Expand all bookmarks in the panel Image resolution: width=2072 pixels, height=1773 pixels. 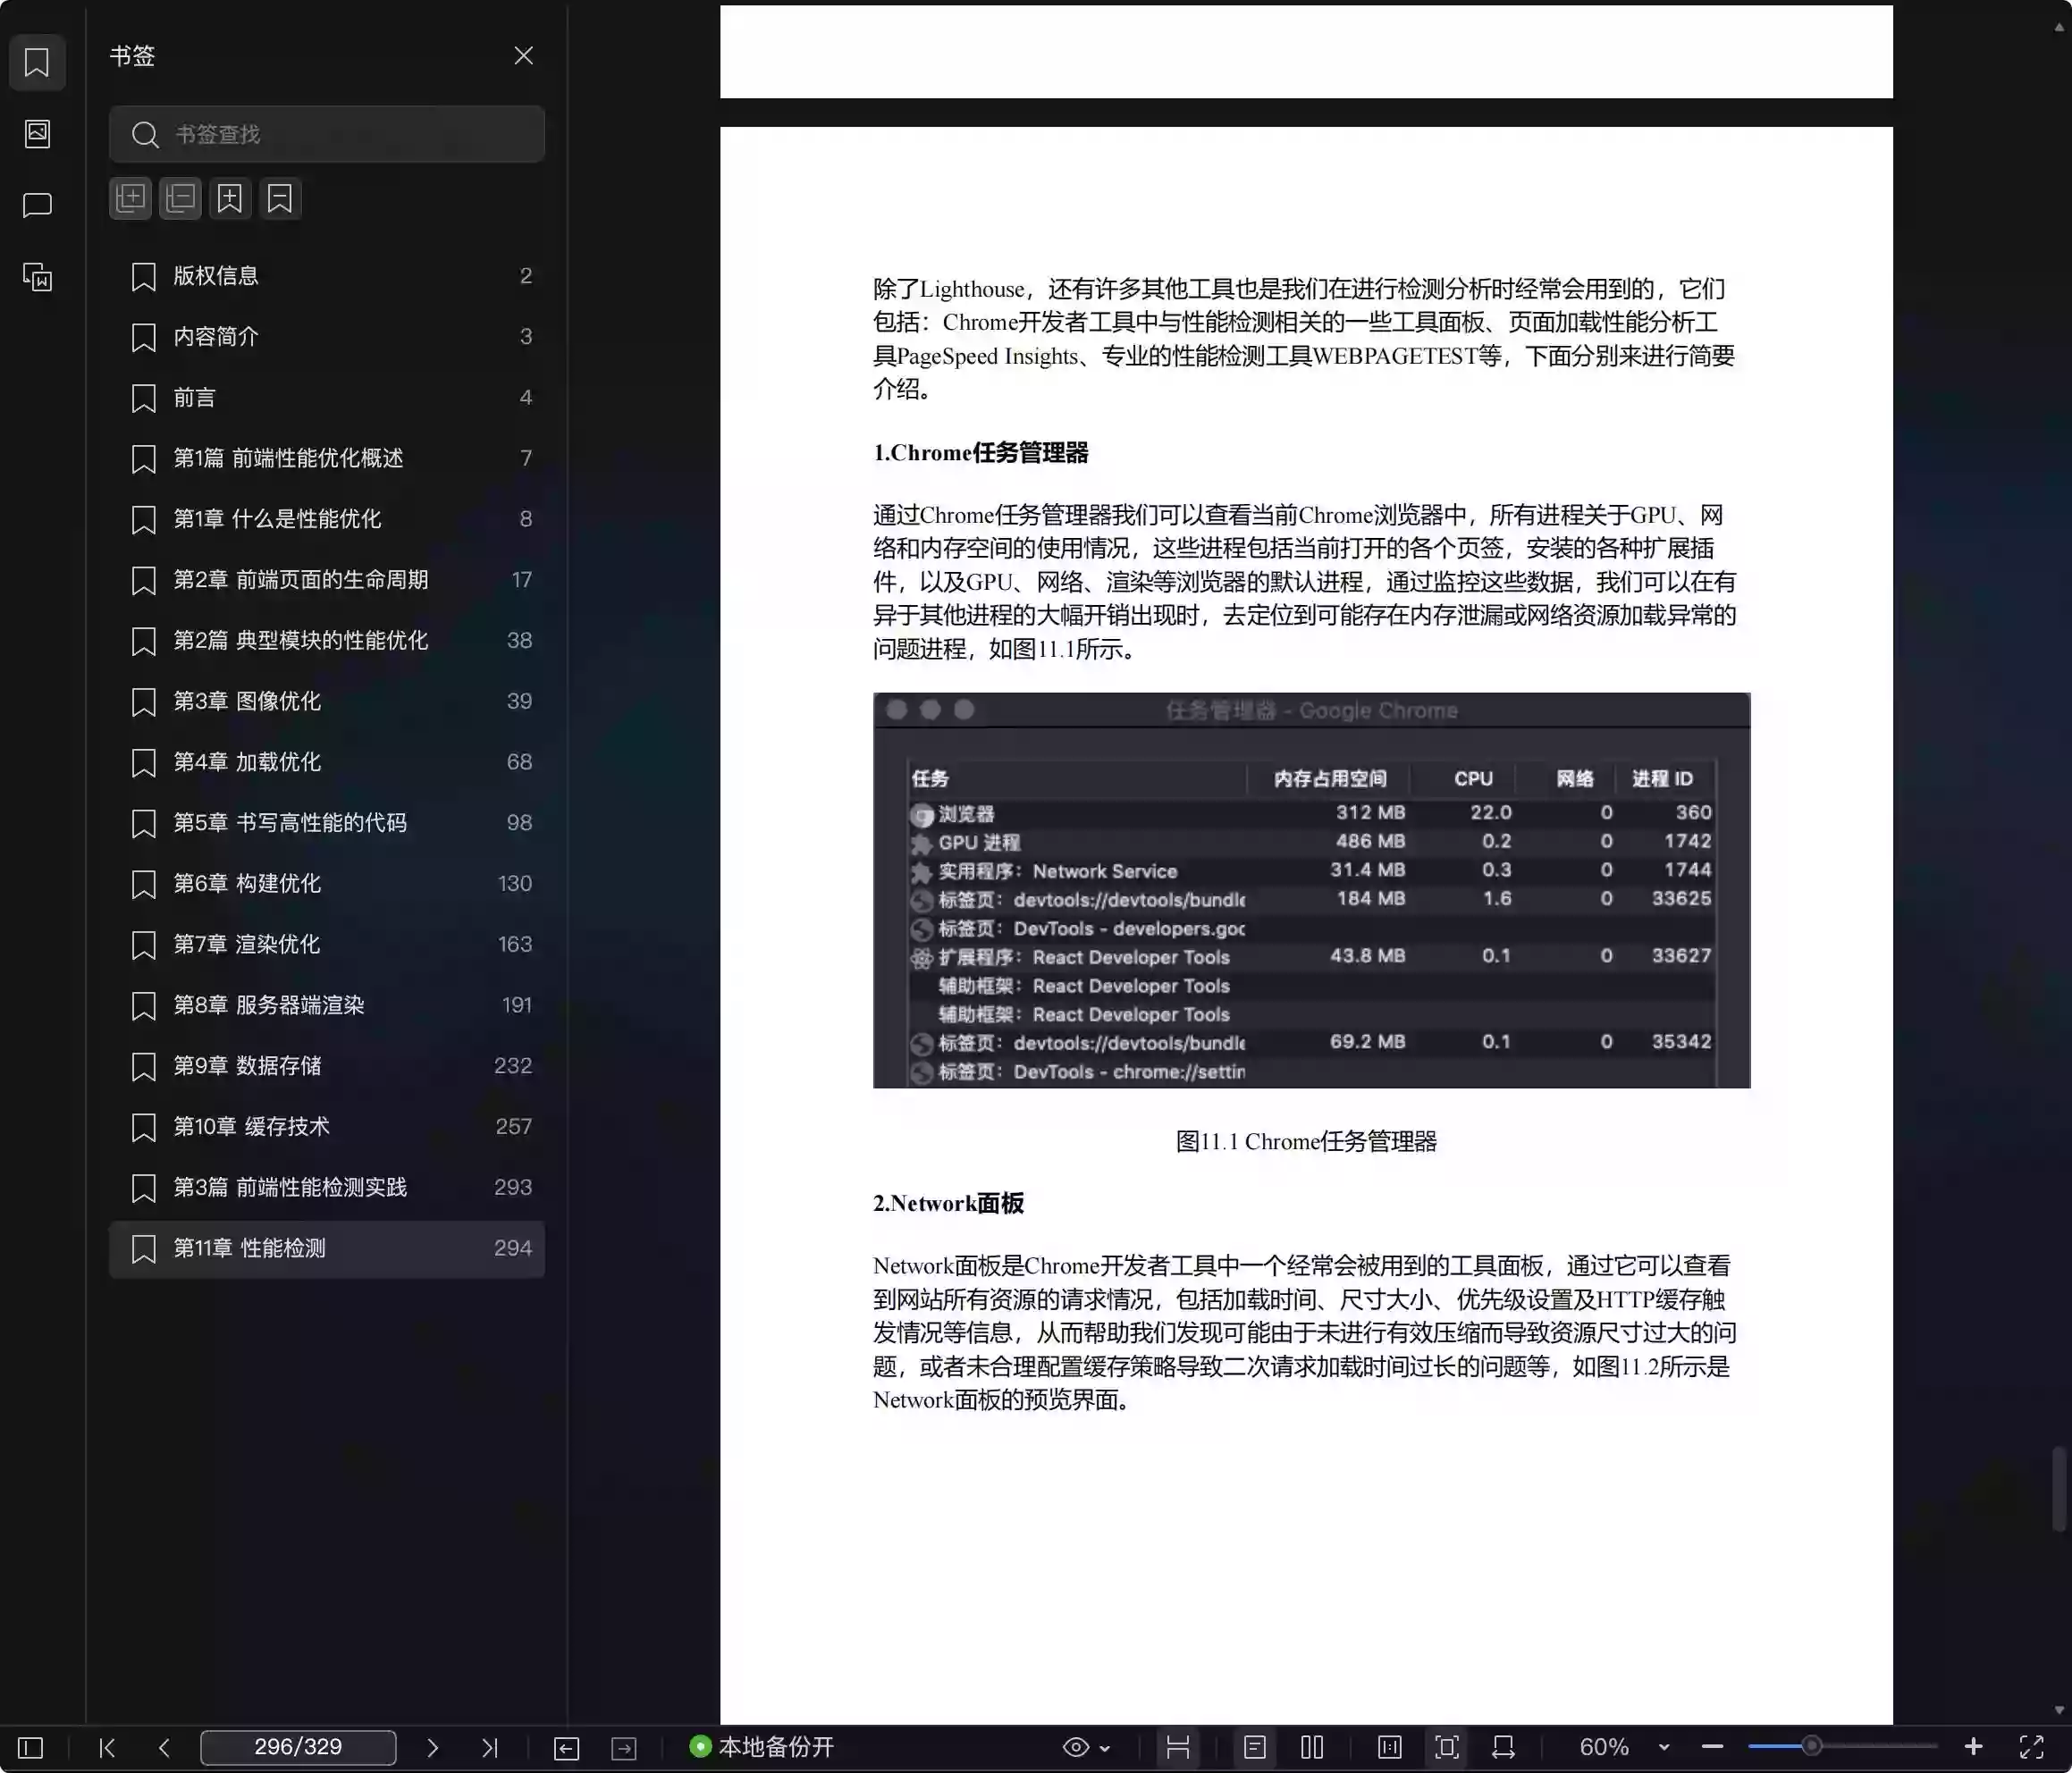point(130,198)
